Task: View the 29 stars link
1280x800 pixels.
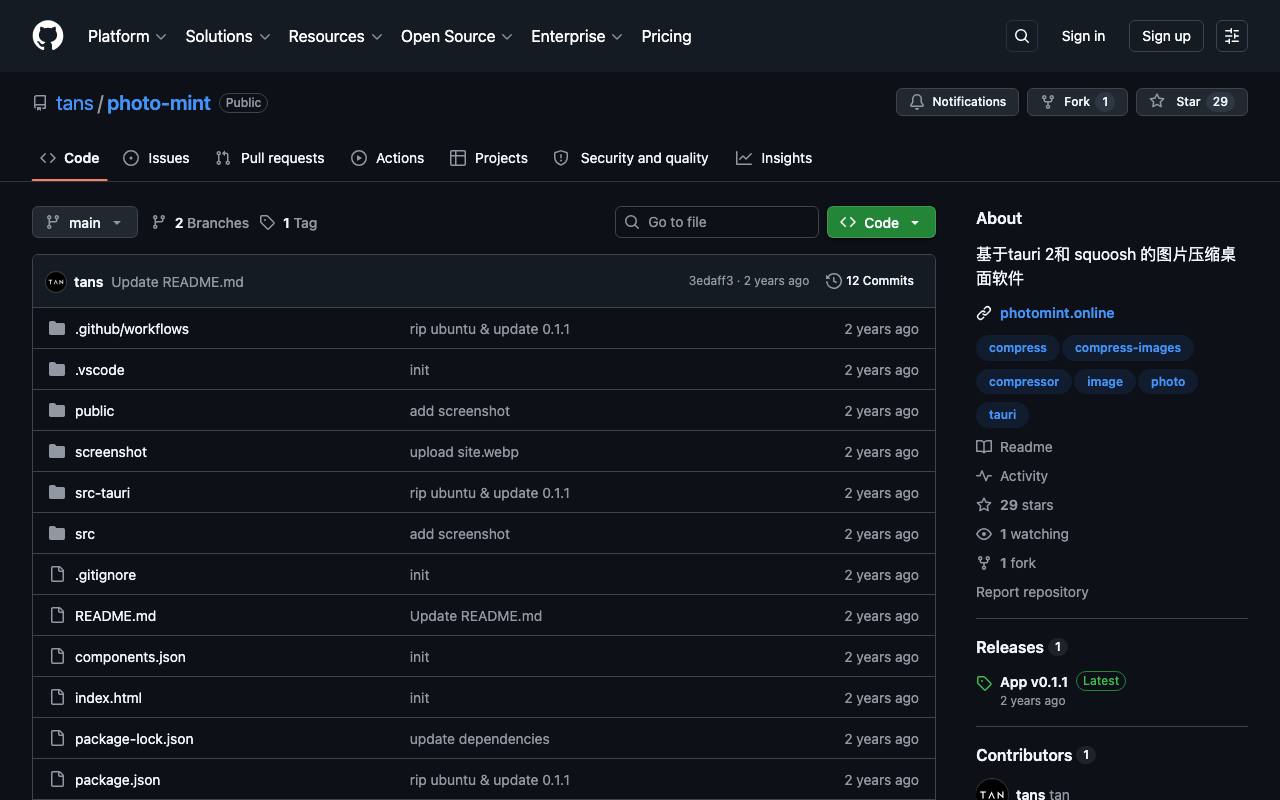Action: 1014,505
